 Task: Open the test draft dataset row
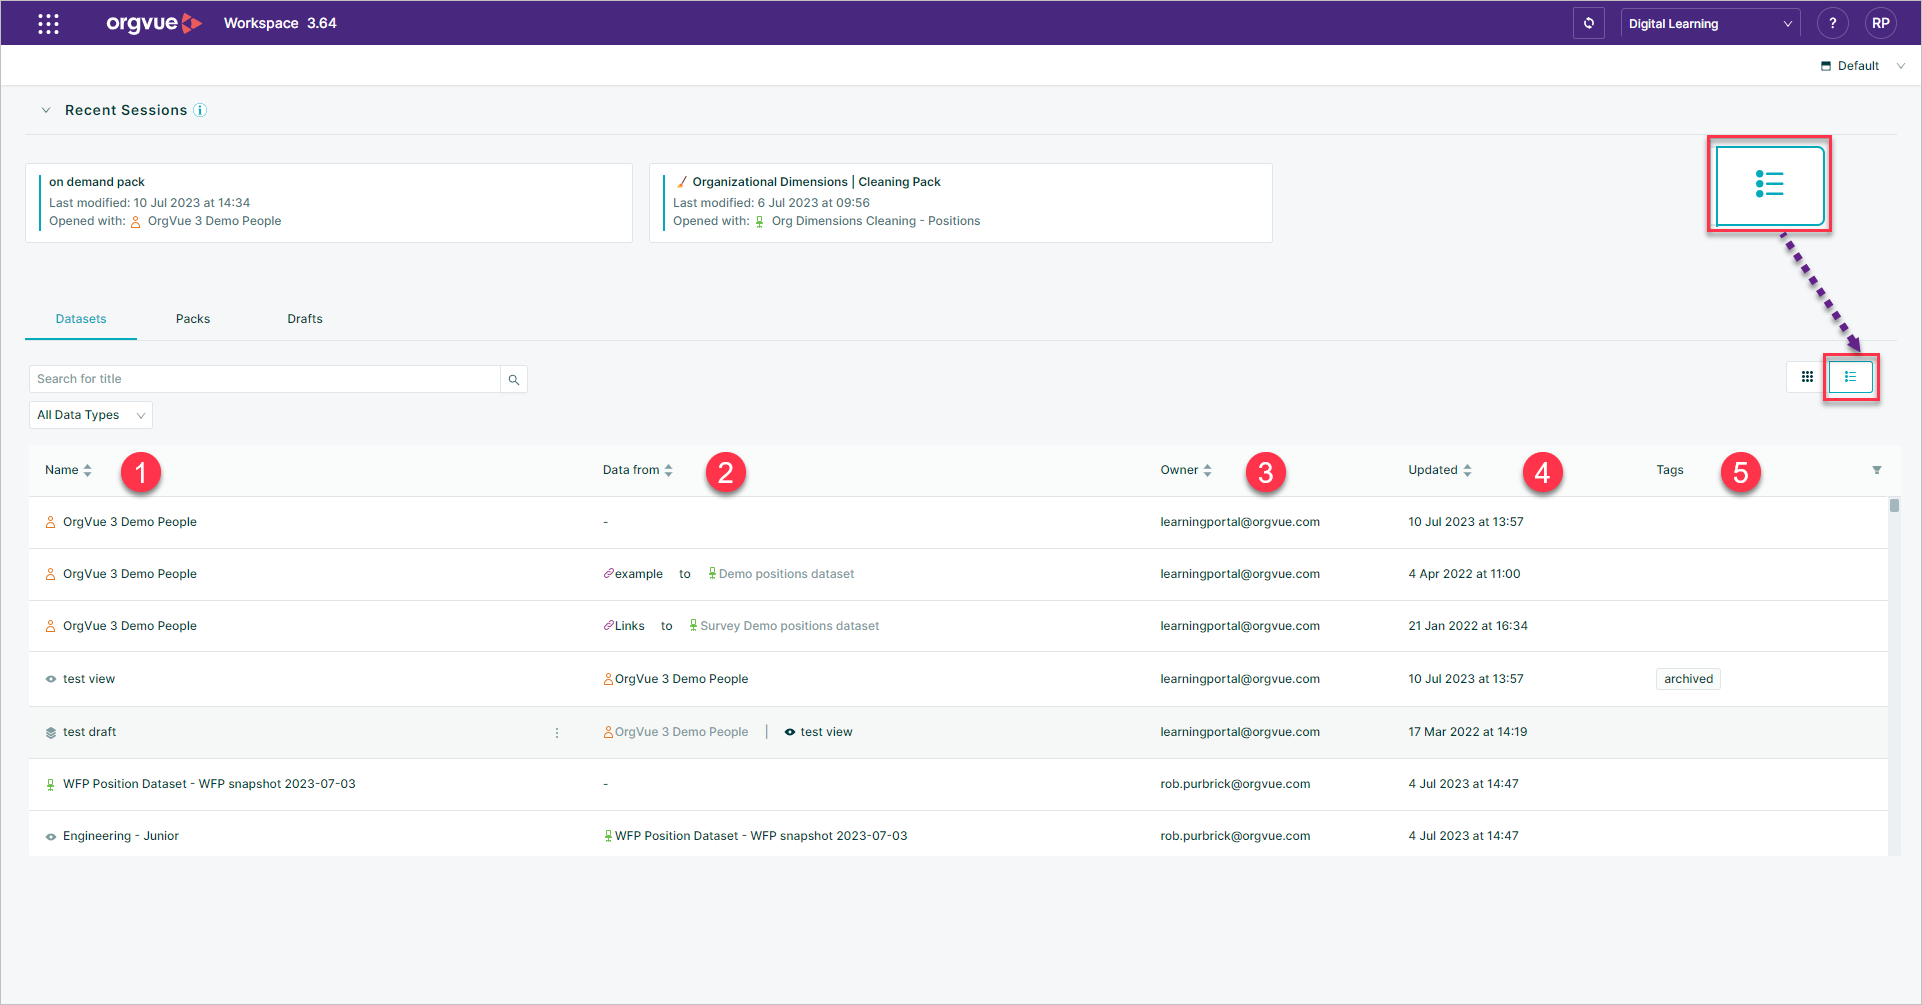click(x=958, y=733)
